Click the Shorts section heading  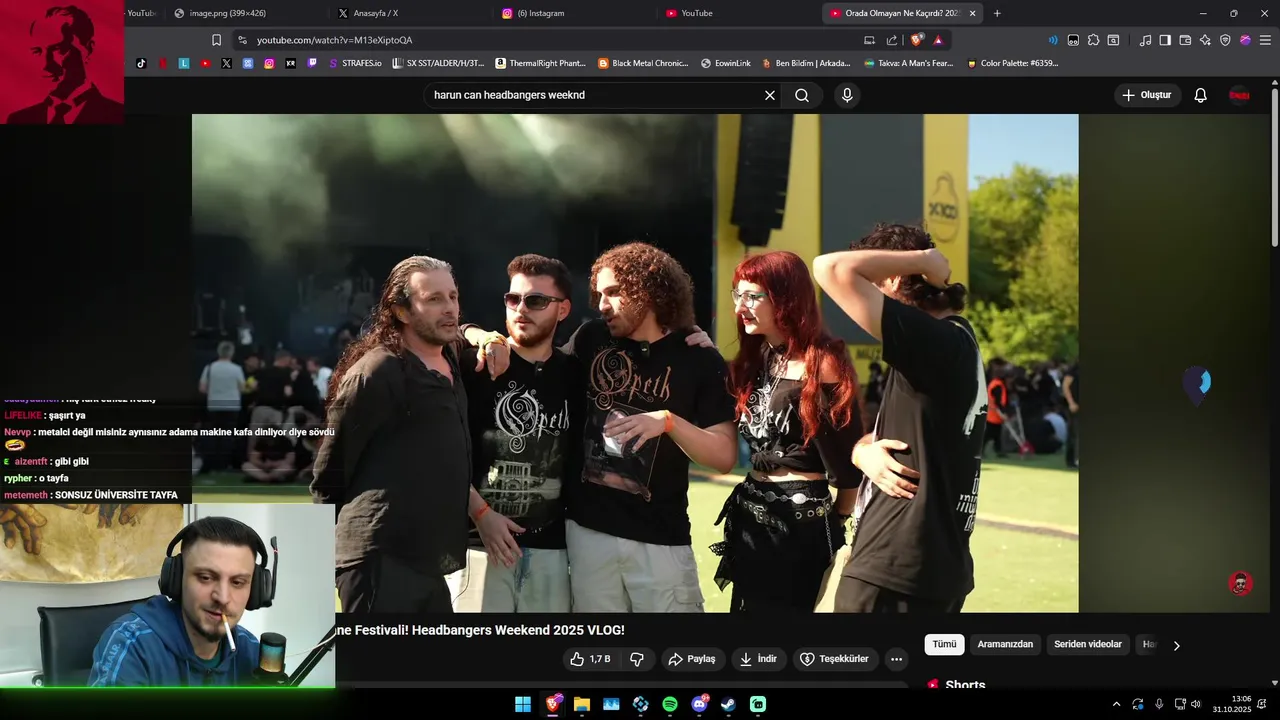[965, 685]
